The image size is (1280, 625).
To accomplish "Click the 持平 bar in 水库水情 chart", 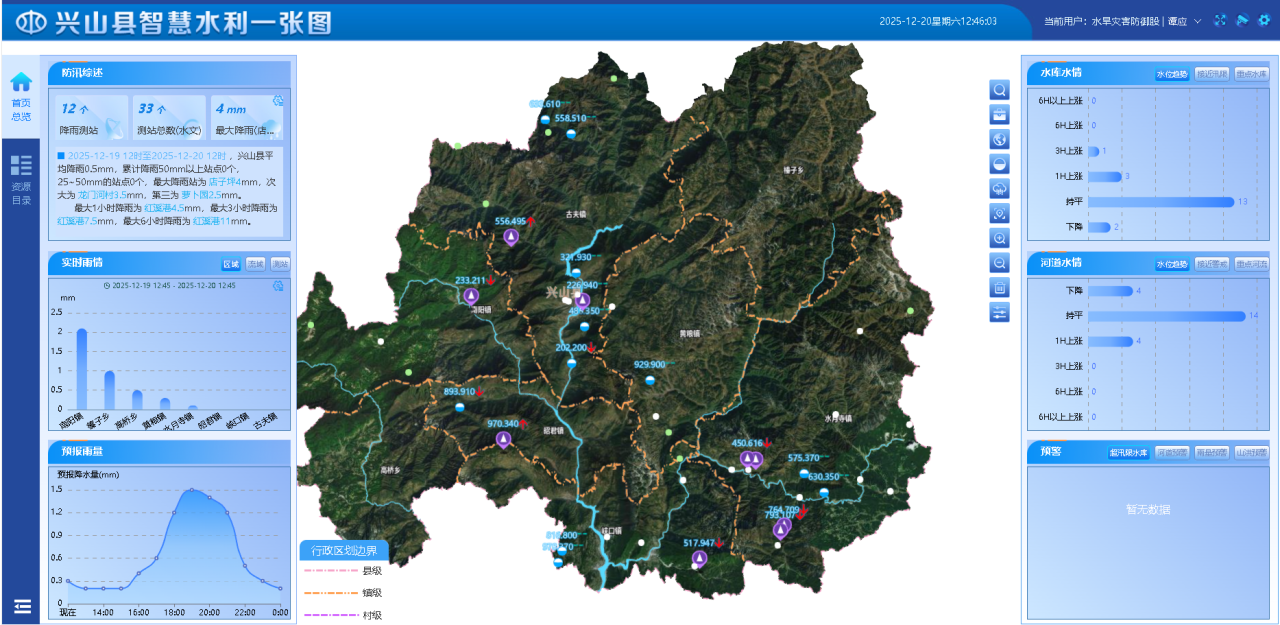I will pos(1160,202).
